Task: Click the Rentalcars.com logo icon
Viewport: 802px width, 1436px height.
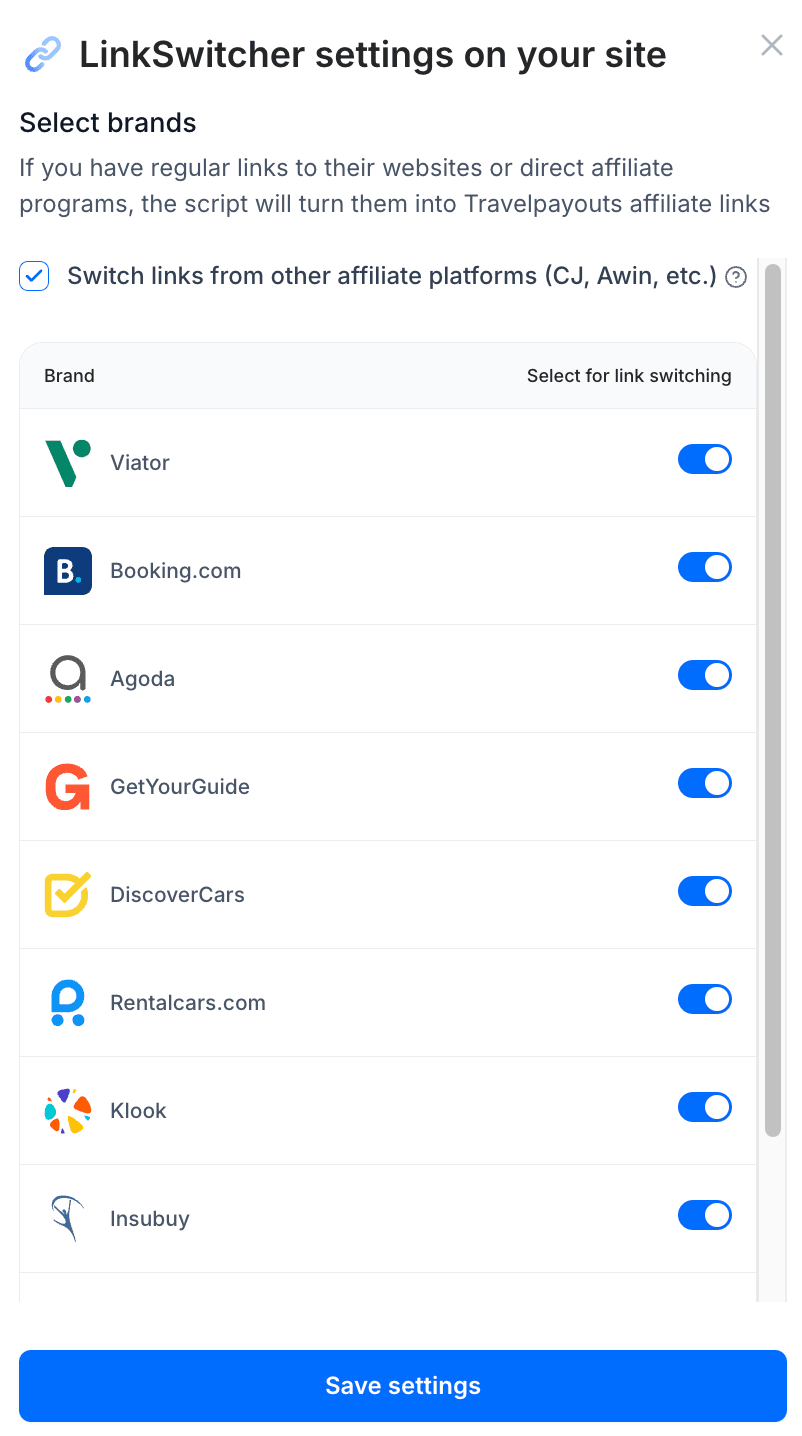Action: click(x=68, y=1003)
